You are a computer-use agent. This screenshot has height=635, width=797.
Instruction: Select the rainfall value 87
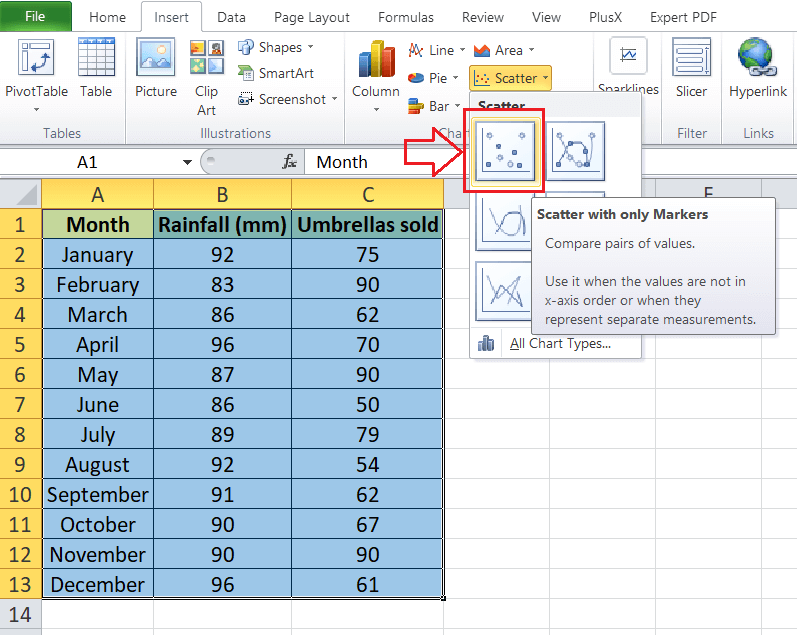tap(222, 374)
